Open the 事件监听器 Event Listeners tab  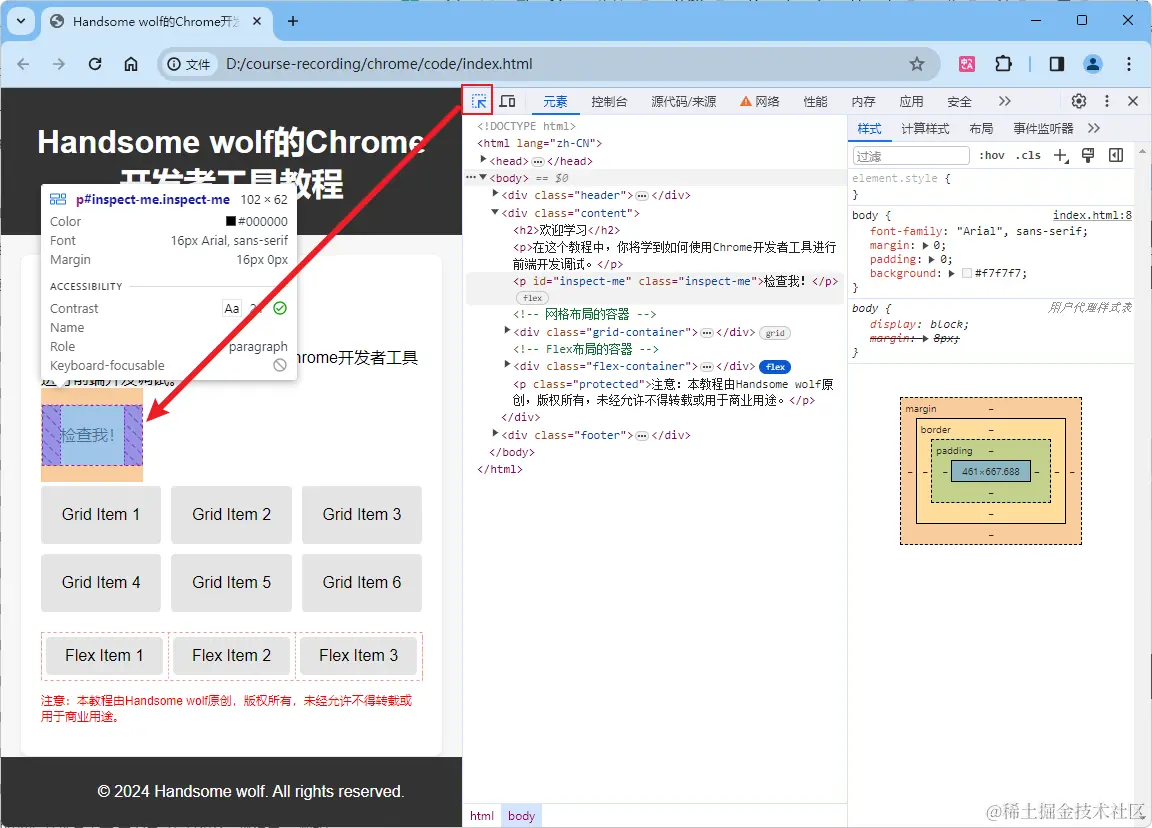pos(1043,129)
